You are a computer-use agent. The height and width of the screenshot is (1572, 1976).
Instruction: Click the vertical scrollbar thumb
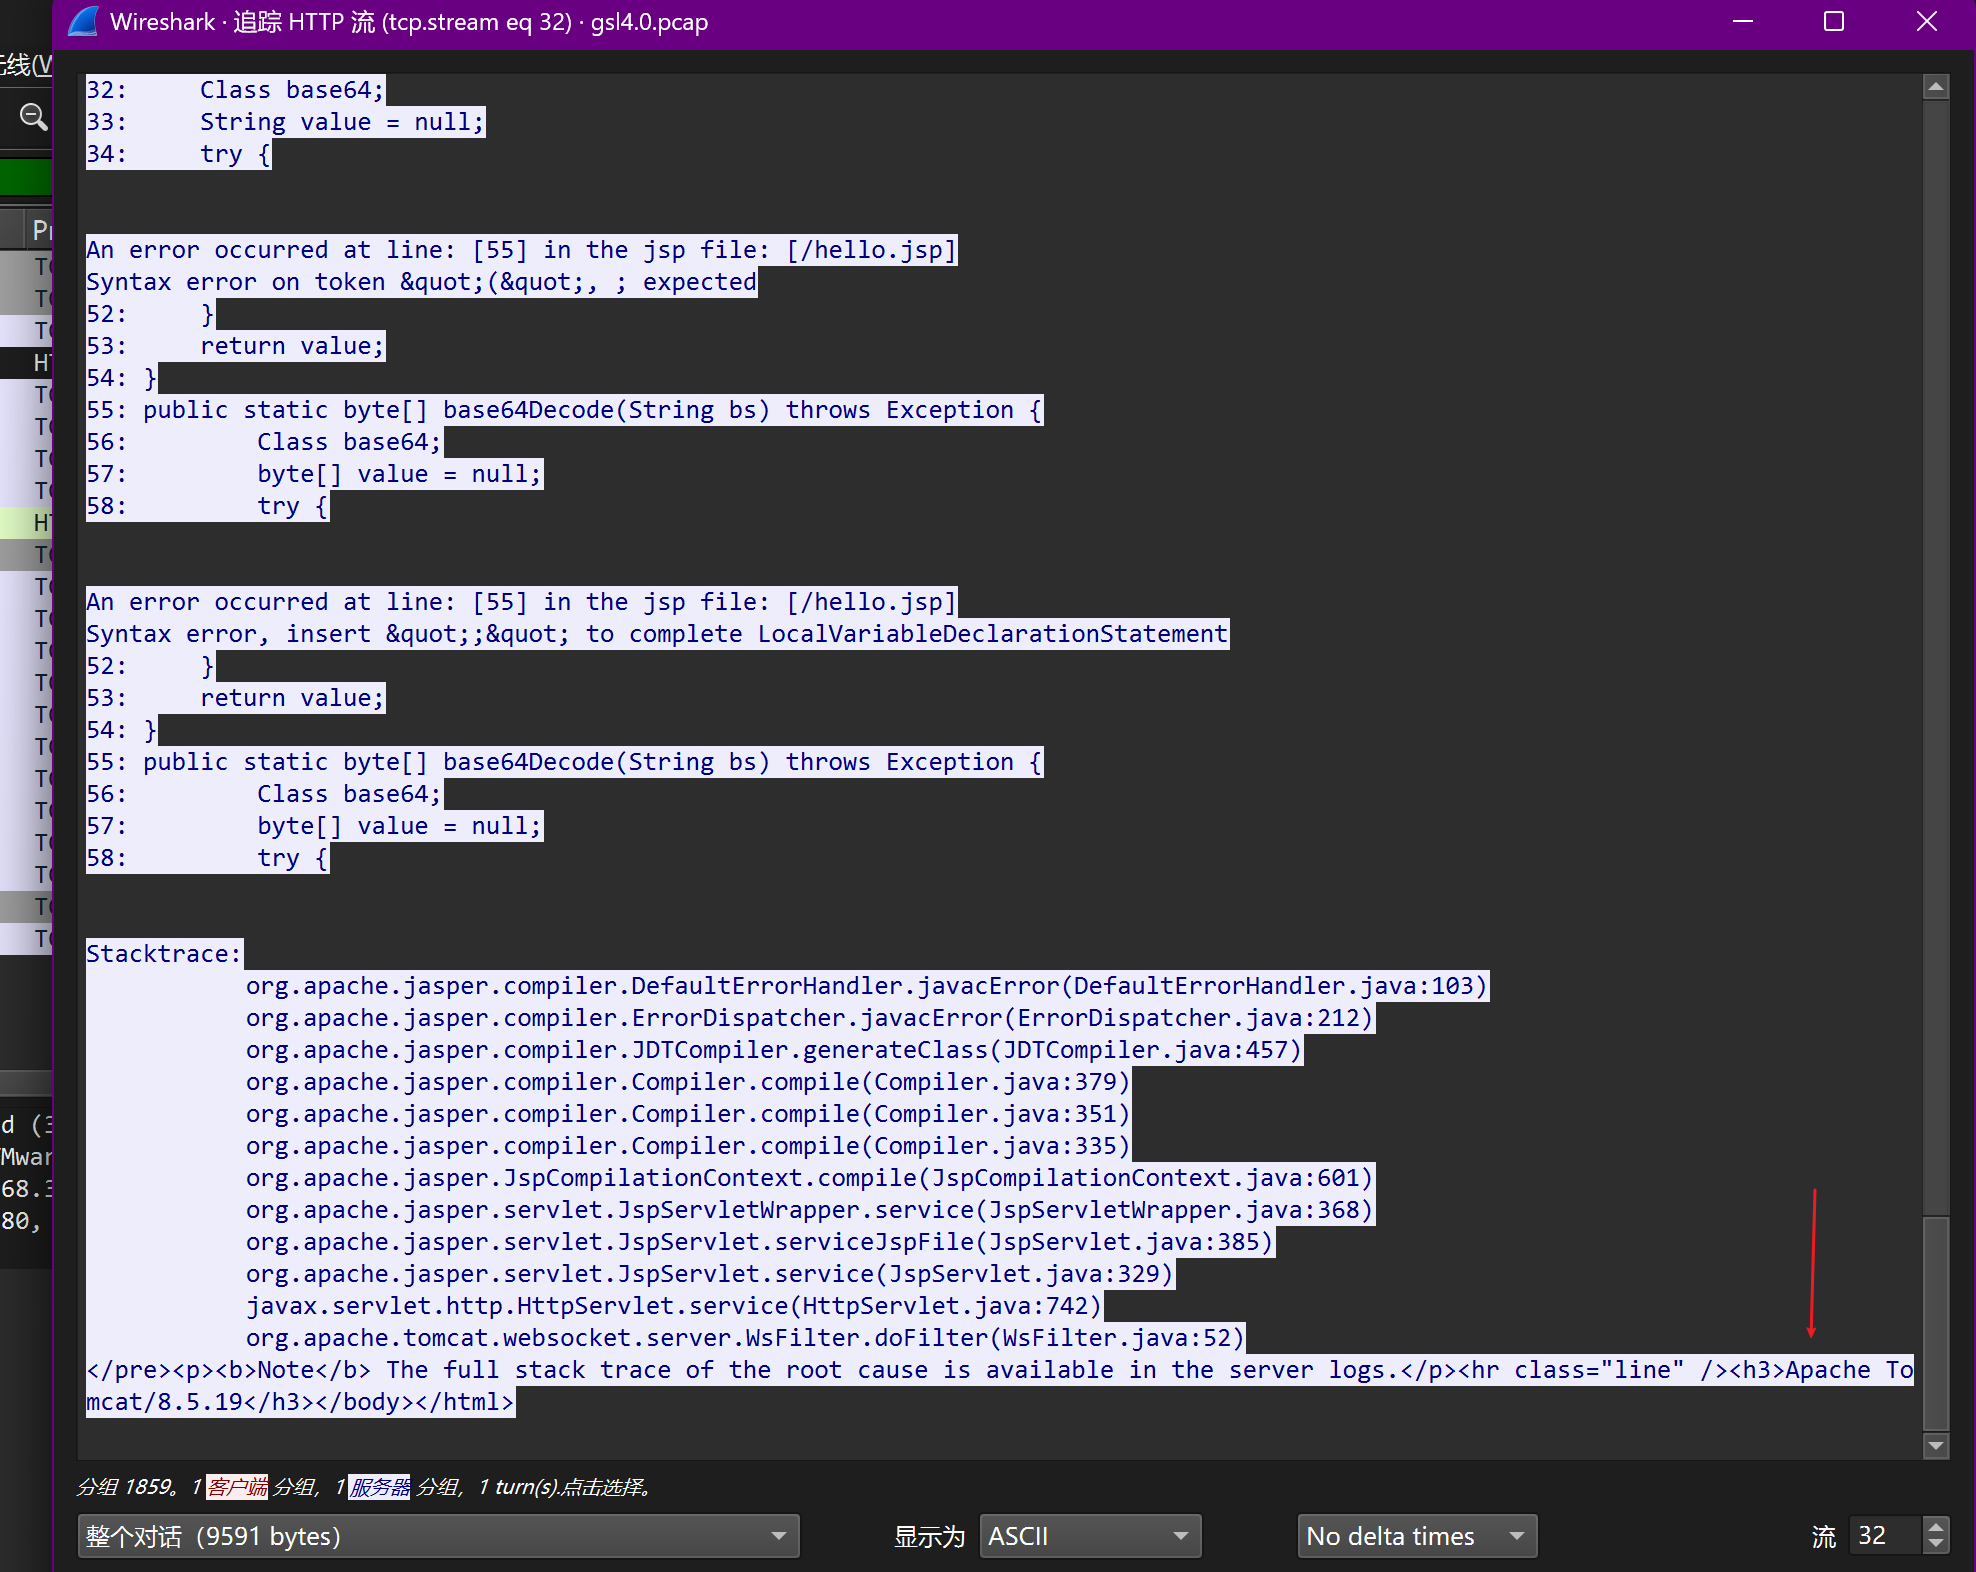(1936, 1322)
